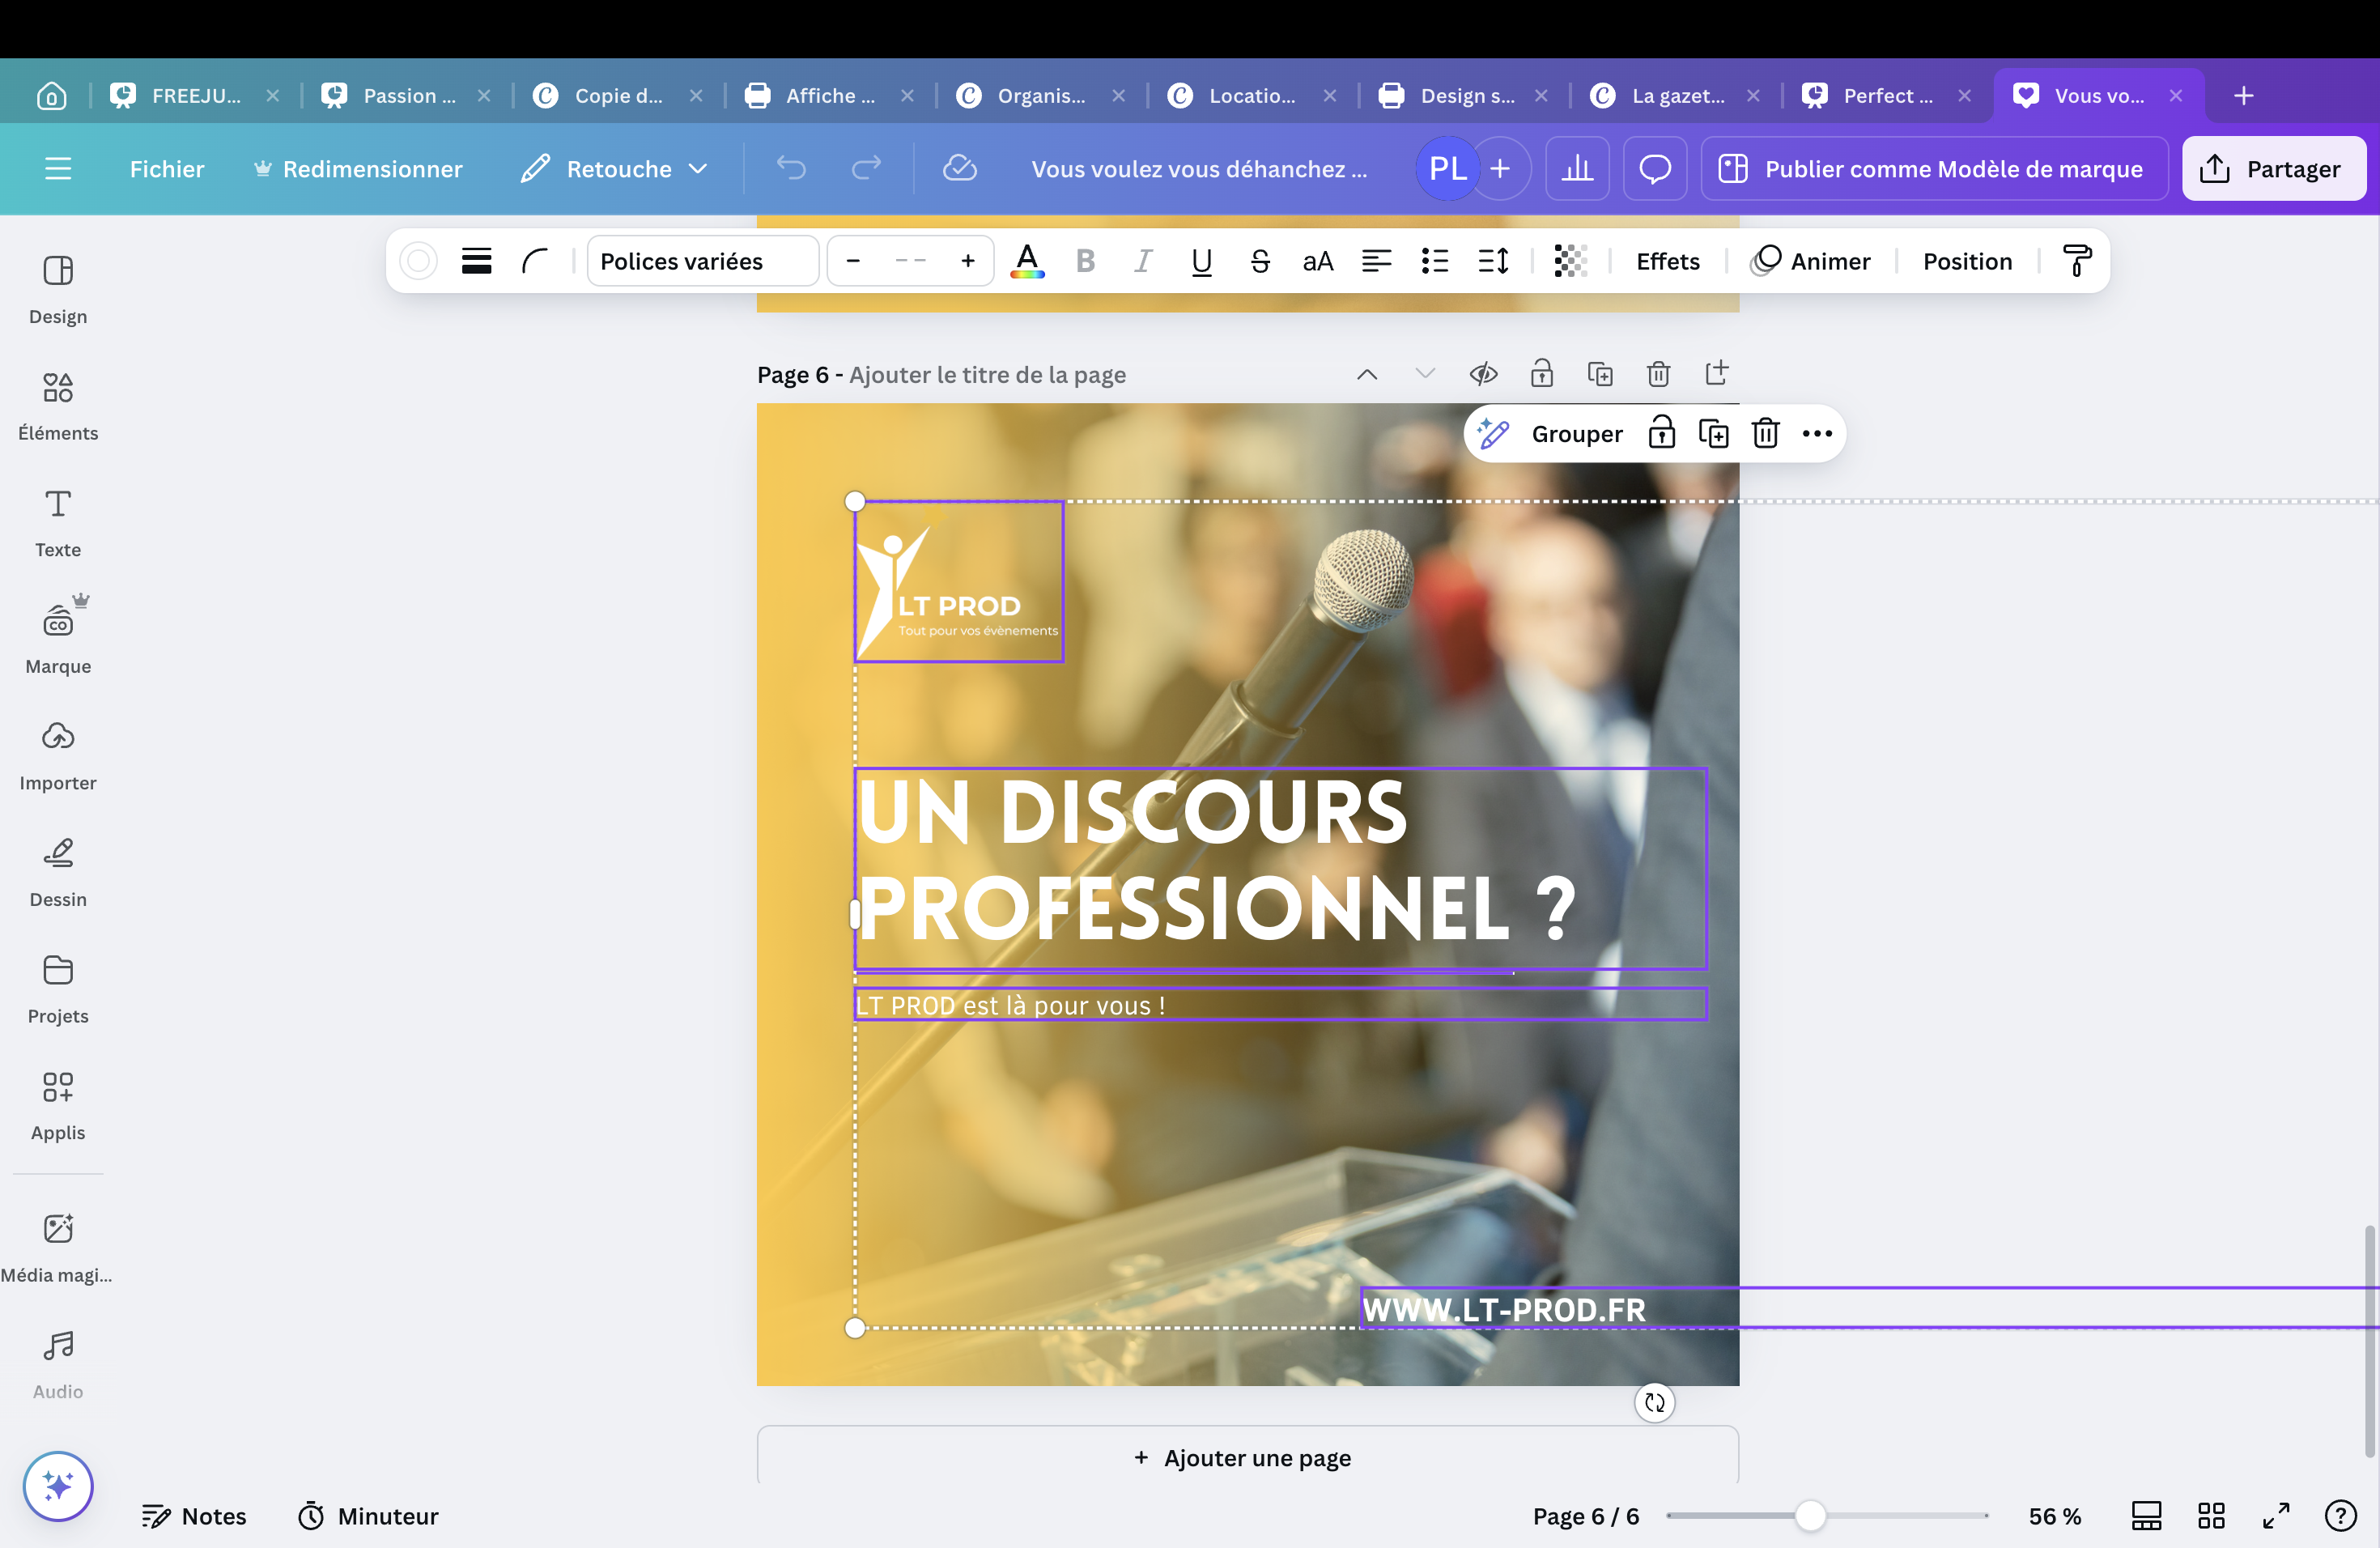Viewport: 2380px width, 1548px height.
Task: Toggle underline text formatting
Action: point(1201,261)
